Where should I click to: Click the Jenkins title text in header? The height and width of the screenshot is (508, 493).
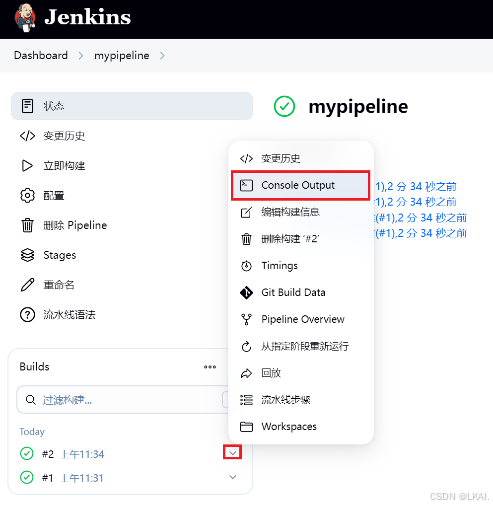88,17
